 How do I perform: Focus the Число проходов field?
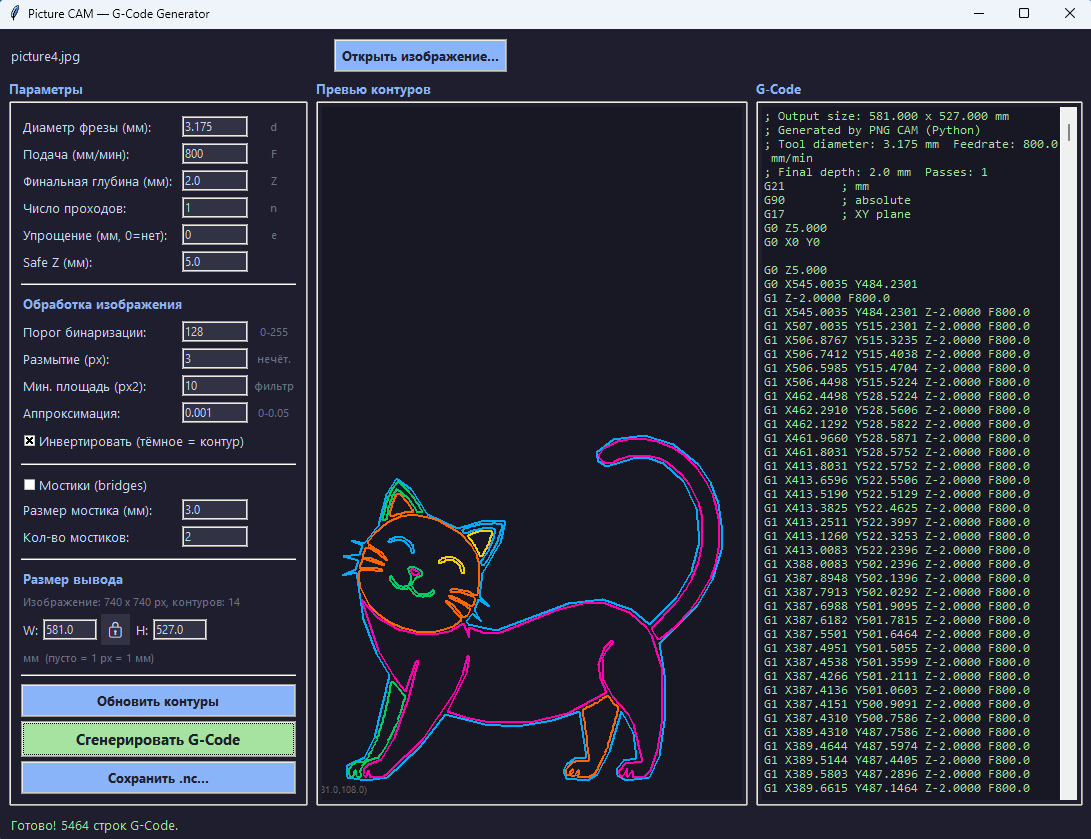[214, 208]
